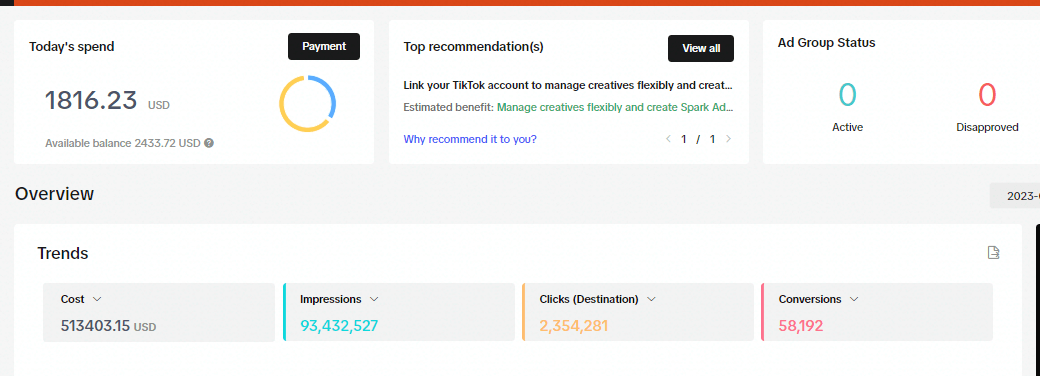Image resolution: width=1040 pixels, height=376 pixels.
Task: Open the Overview date range picker
Action: tap(1015, 196)
